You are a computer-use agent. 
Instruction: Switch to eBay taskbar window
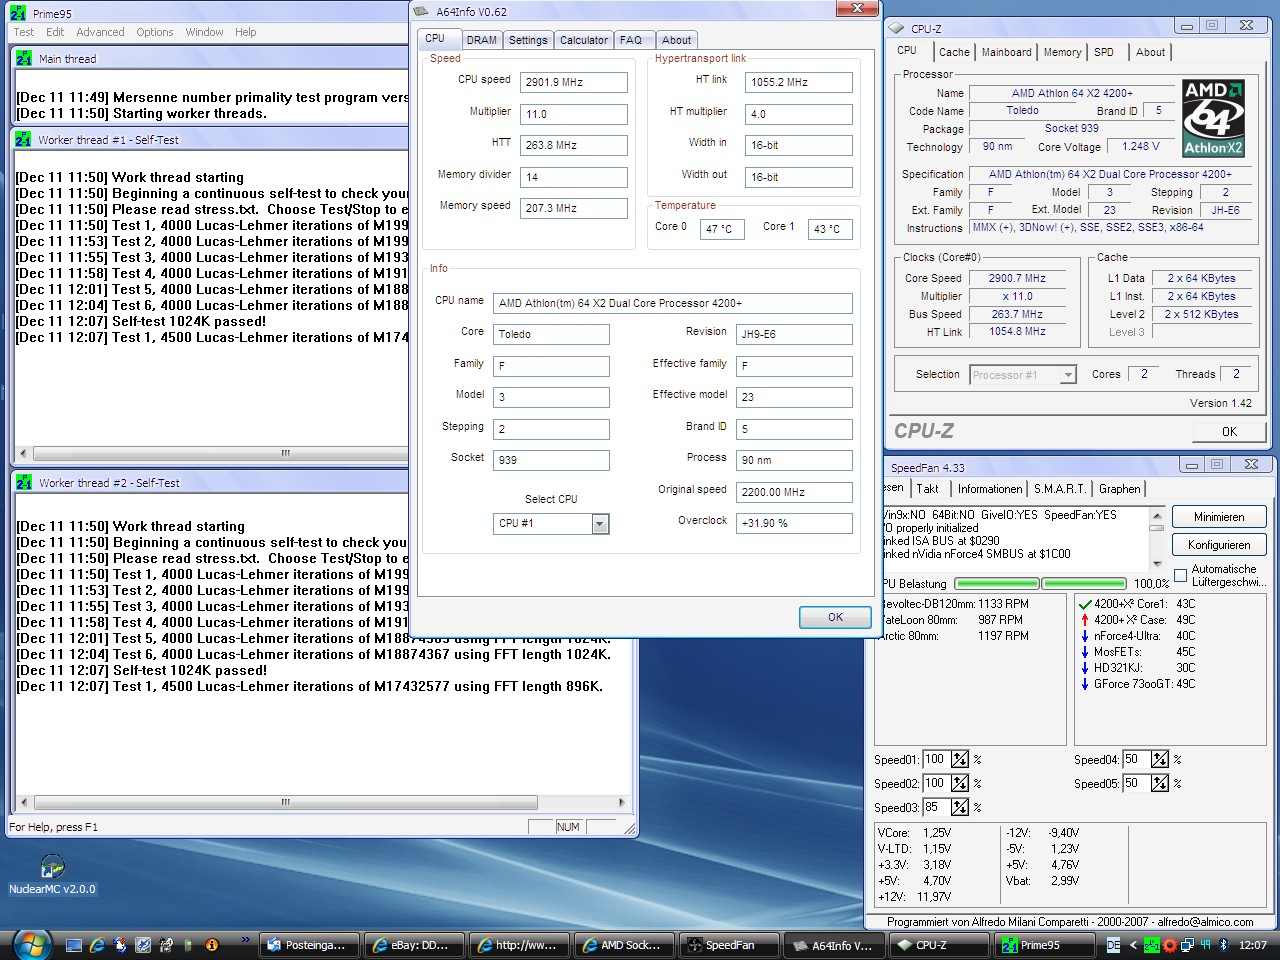pos(414,945)
